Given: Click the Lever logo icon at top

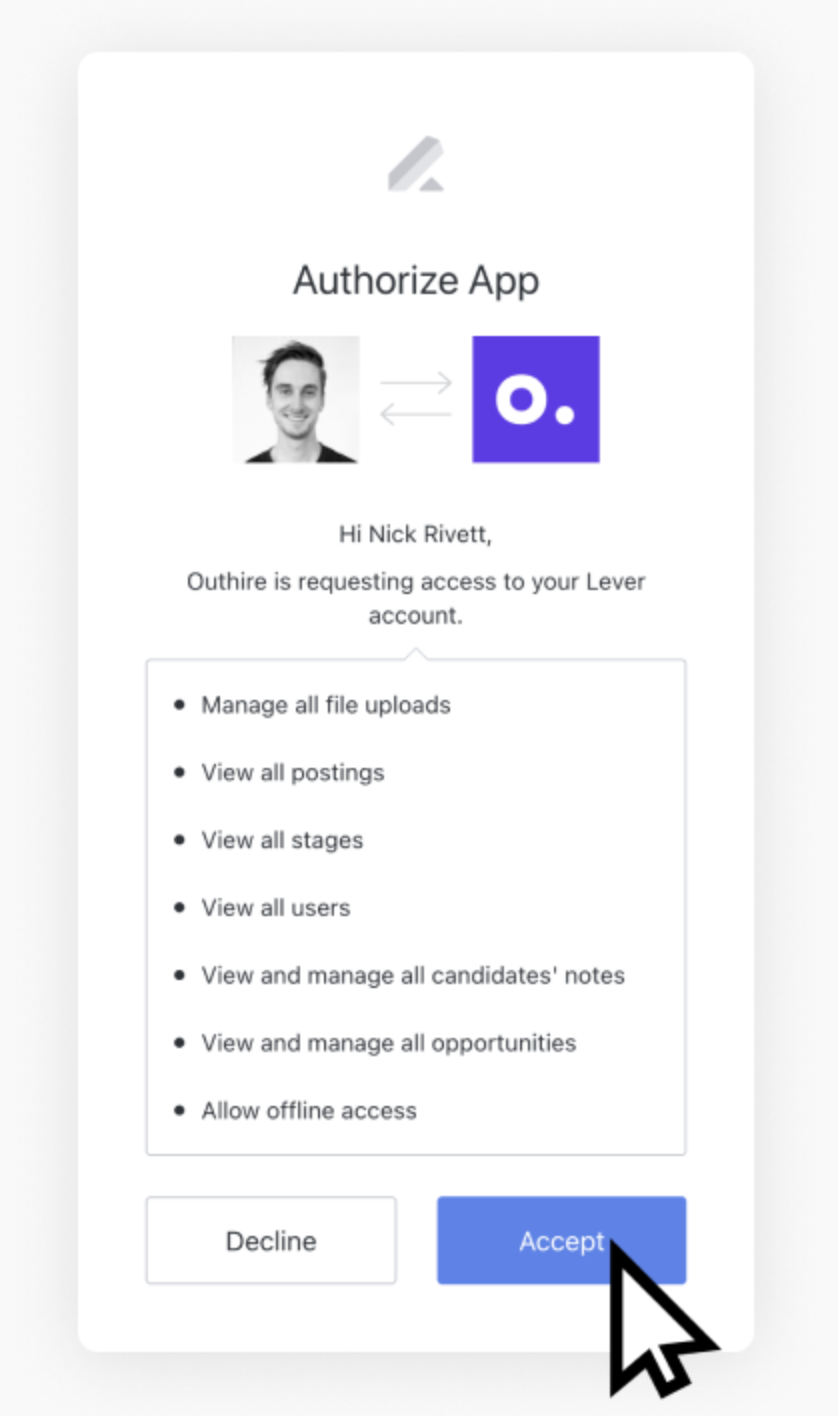Looking at the screenshot, I should click(416, 166).
